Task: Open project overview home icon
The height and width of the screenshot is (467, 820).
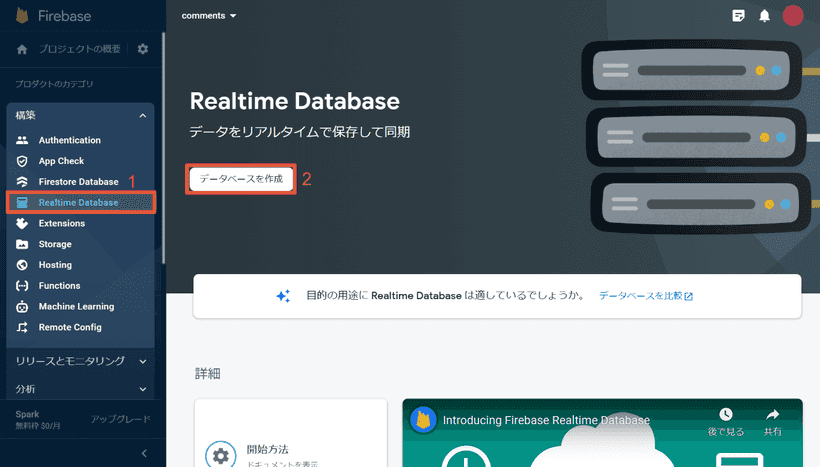Action: point(22,50)
